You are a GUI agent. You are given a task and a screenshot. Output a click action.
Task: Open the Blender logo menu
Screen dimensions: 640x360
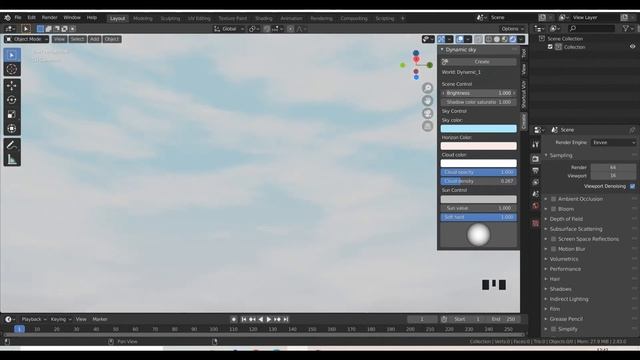(7, 18)
